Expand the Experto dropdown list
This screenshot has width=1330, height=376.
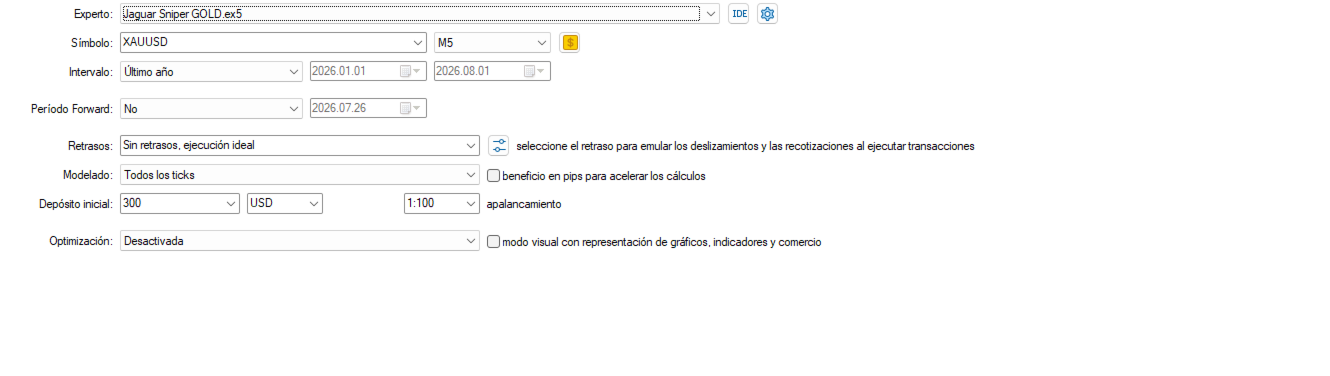click(710, 14)
